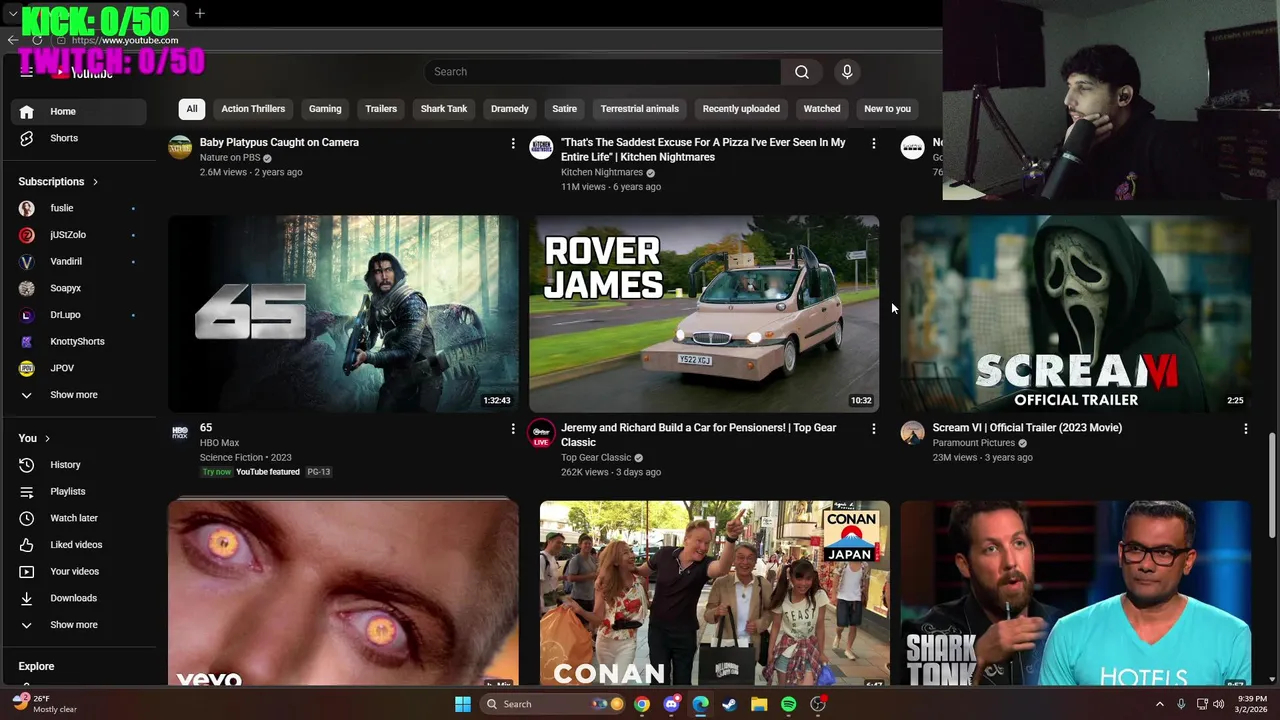Open Google Chrome from the taskbar
Image resolution: width=1280 pixels, height=720 pixels.
[x=642, y=704]
